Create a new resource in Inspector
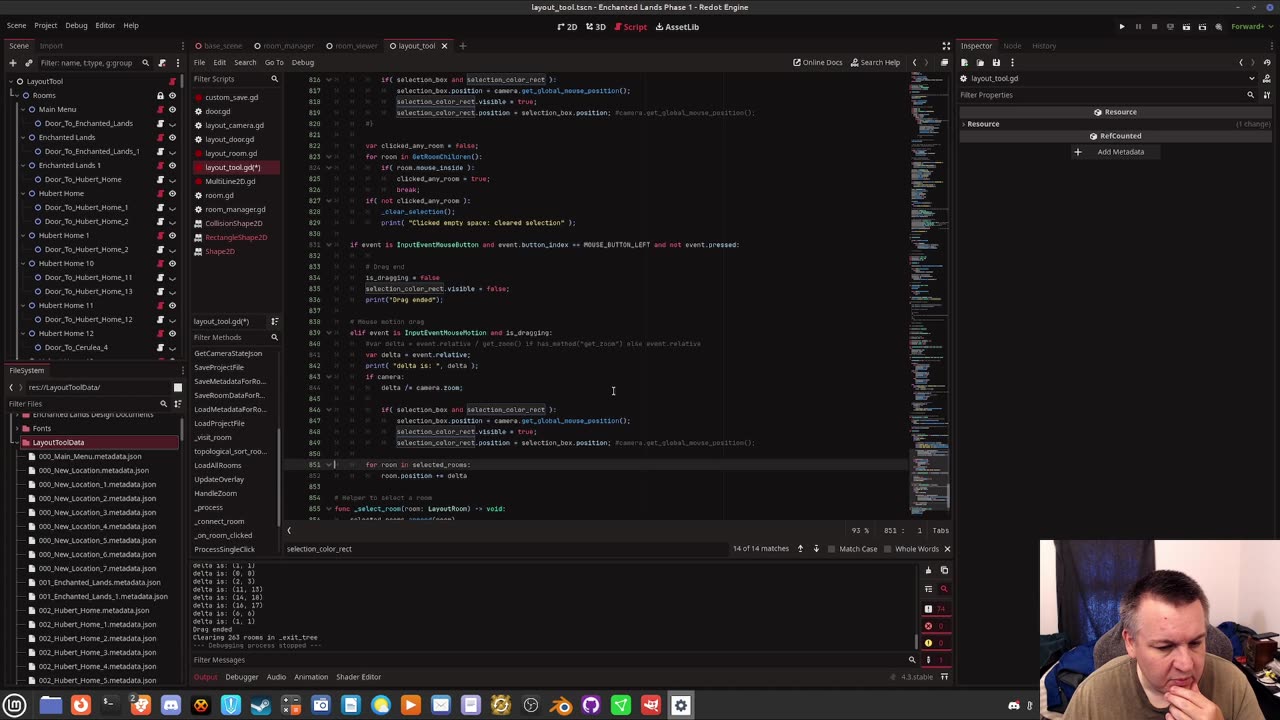Image resolution: width=1280 pixels, height=720 pixels. coord(966,62)
